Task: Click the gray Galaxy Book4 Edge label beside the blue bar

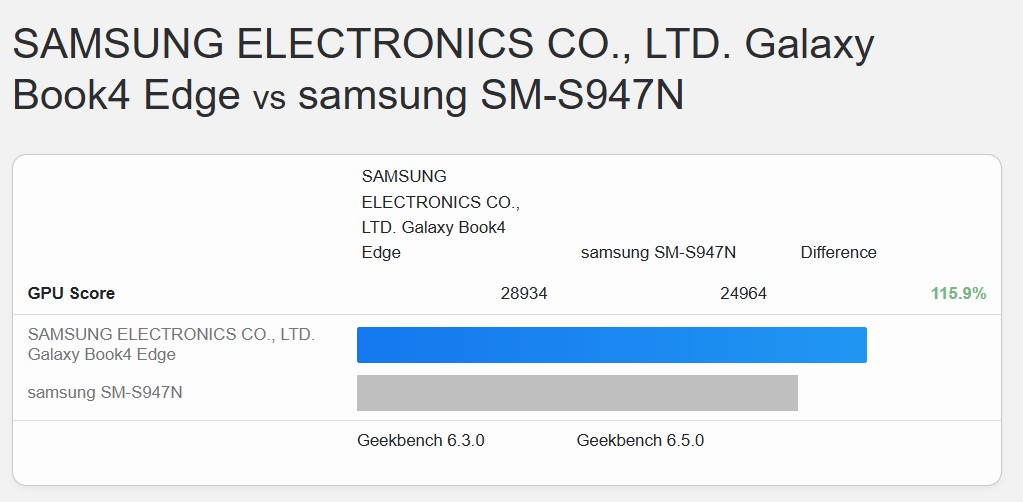Action: pyautogui.click(x=171, y=344)
